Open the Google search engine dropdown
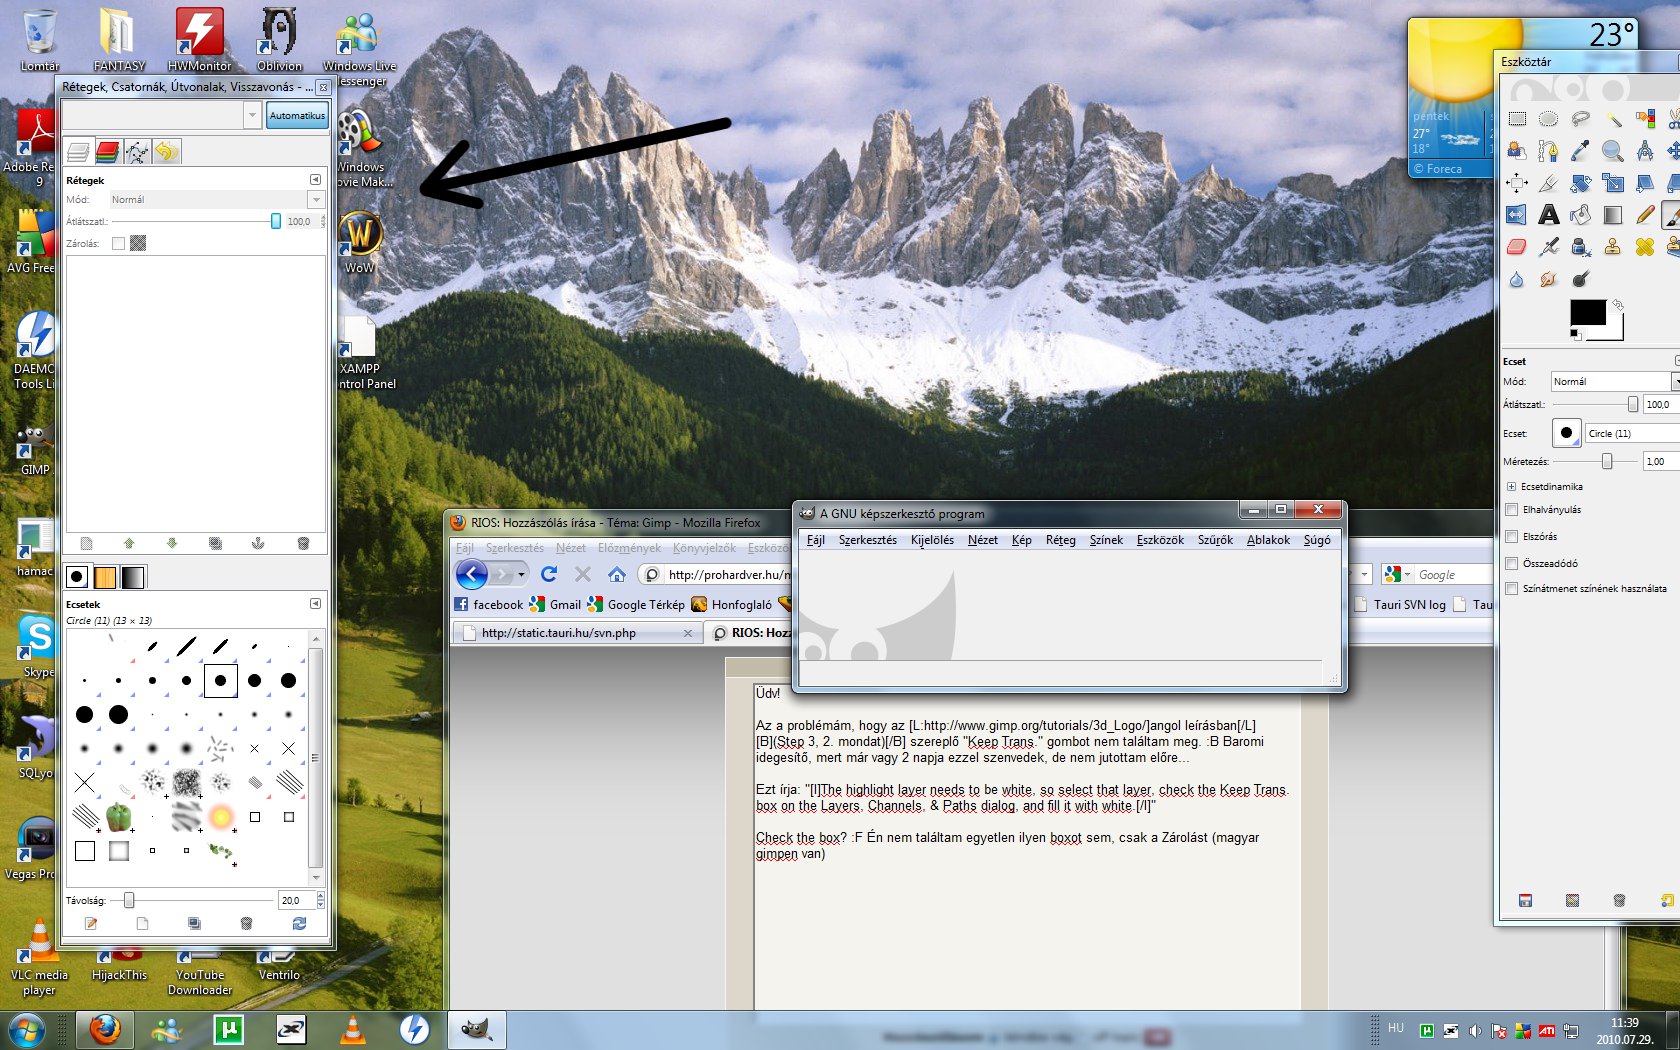Screen dimensions: 1680x1050 click(x=1397, y=575)
